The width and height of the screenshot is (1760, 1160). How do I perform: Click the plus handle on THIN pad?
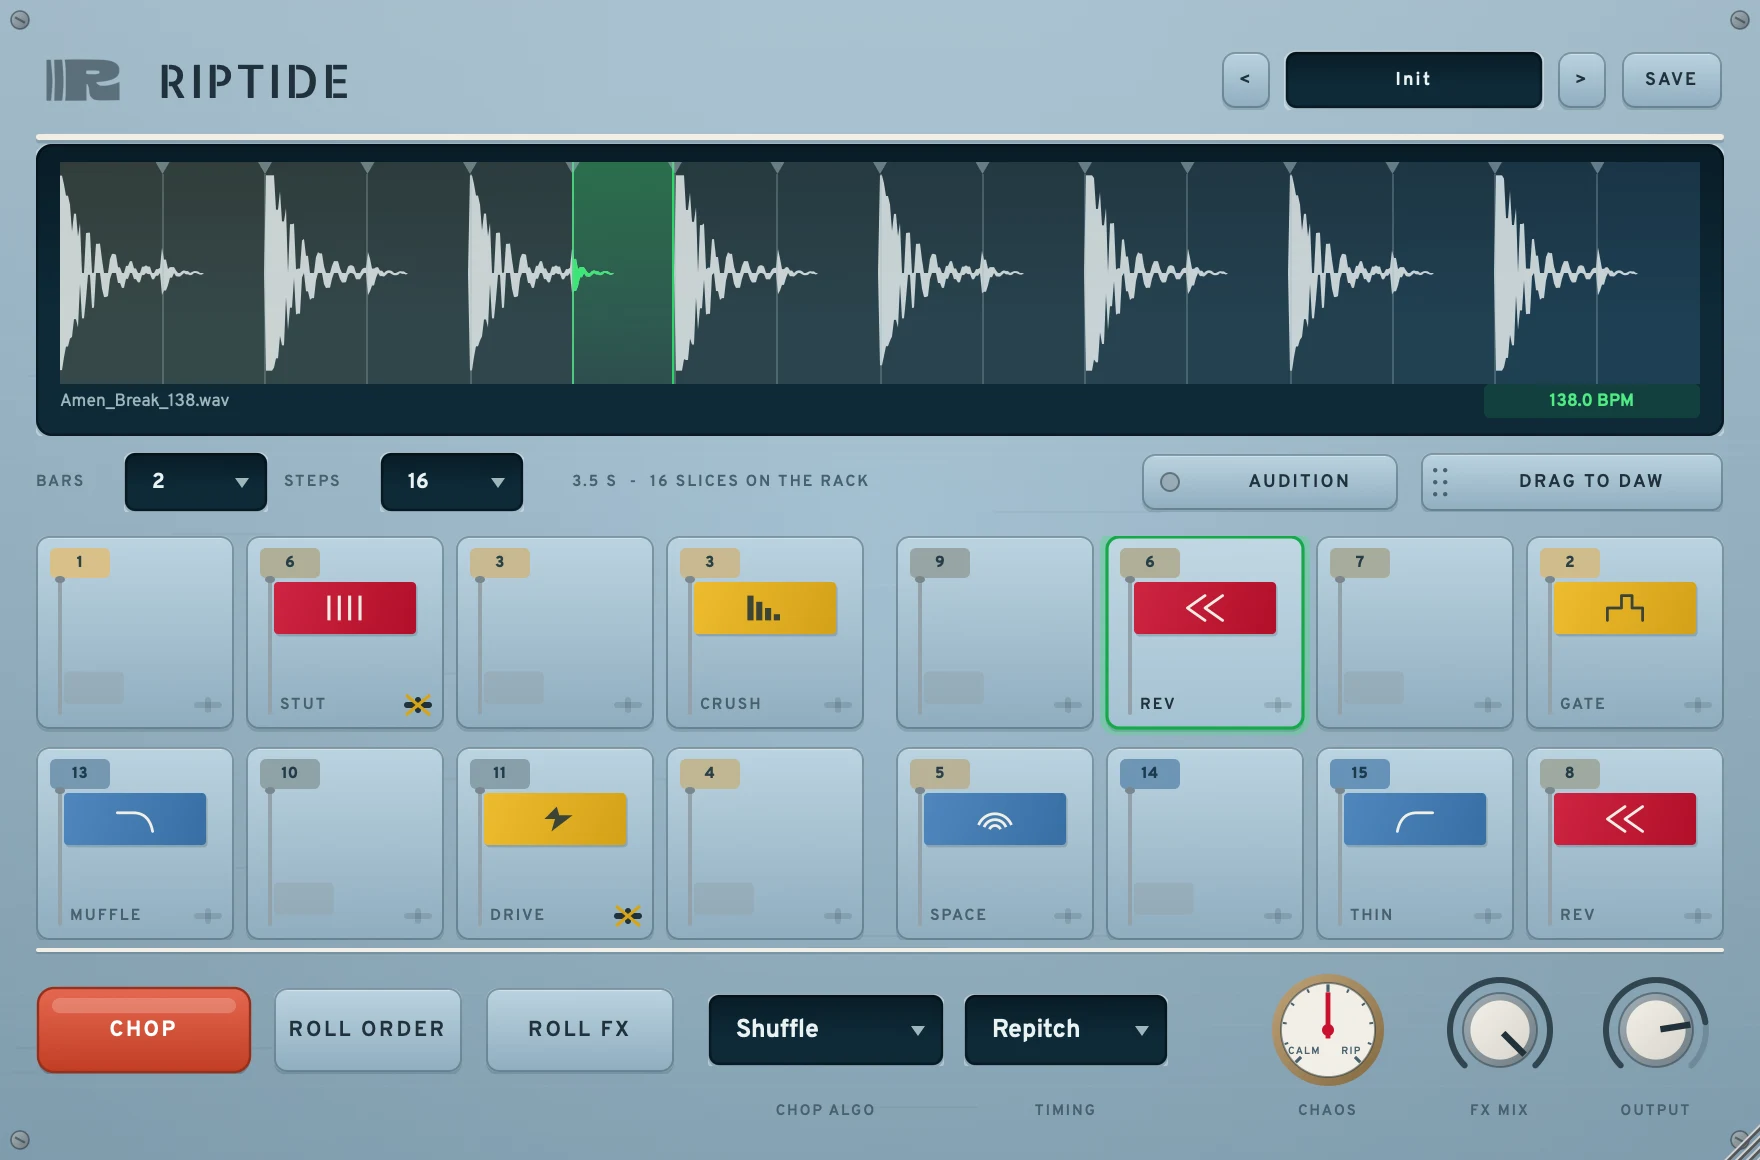1488,915
